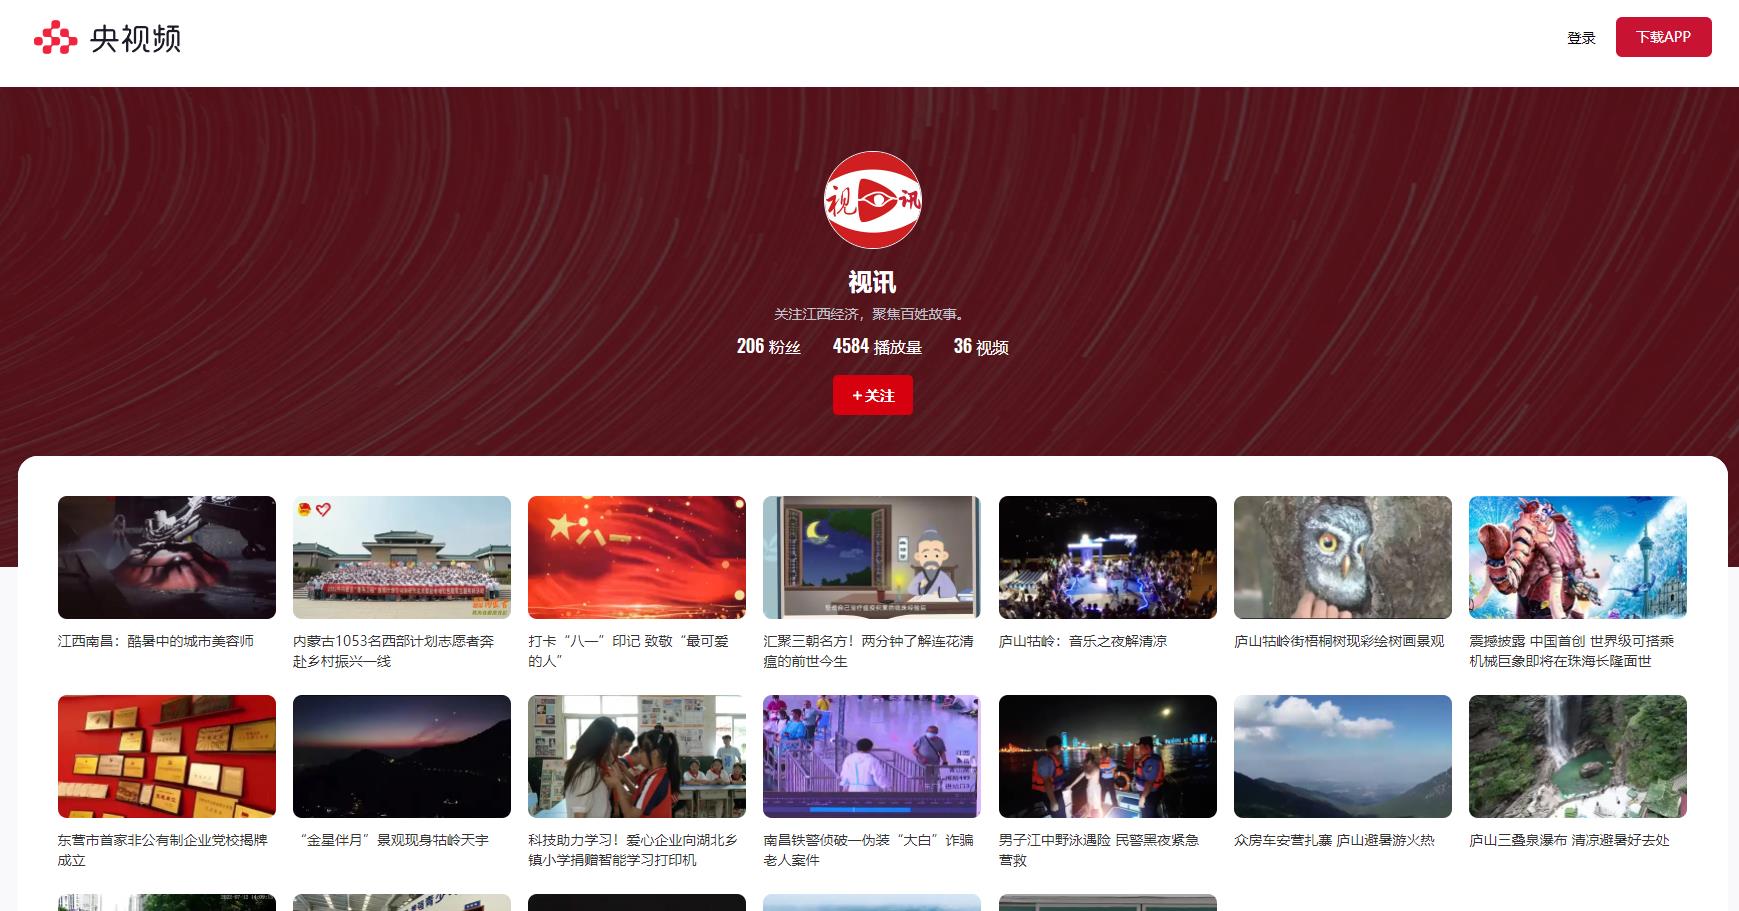Click the channel description 关注江西经济，聚焦百姓故事

pyautogui.click(x=871, y=314)
